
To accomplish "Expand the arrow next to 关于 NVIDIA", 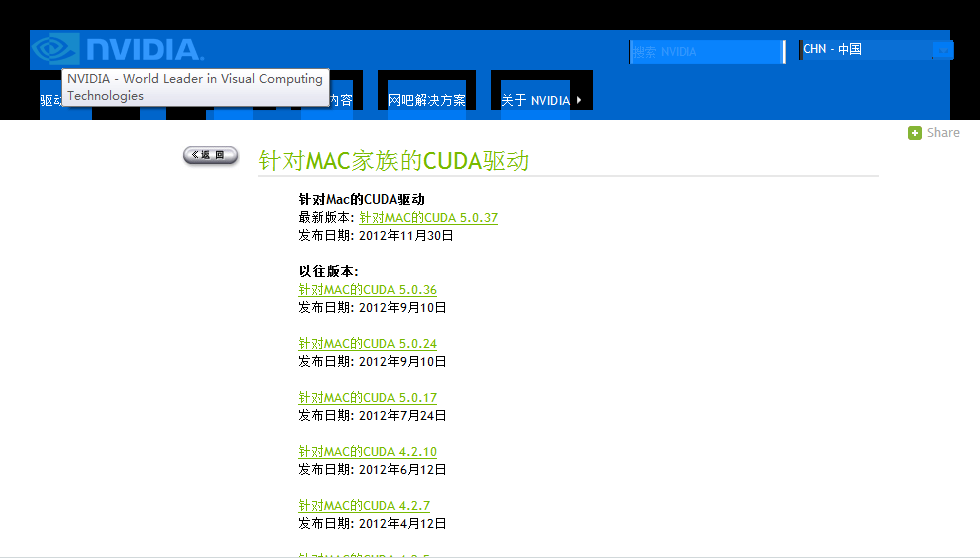I will [579, 100].
